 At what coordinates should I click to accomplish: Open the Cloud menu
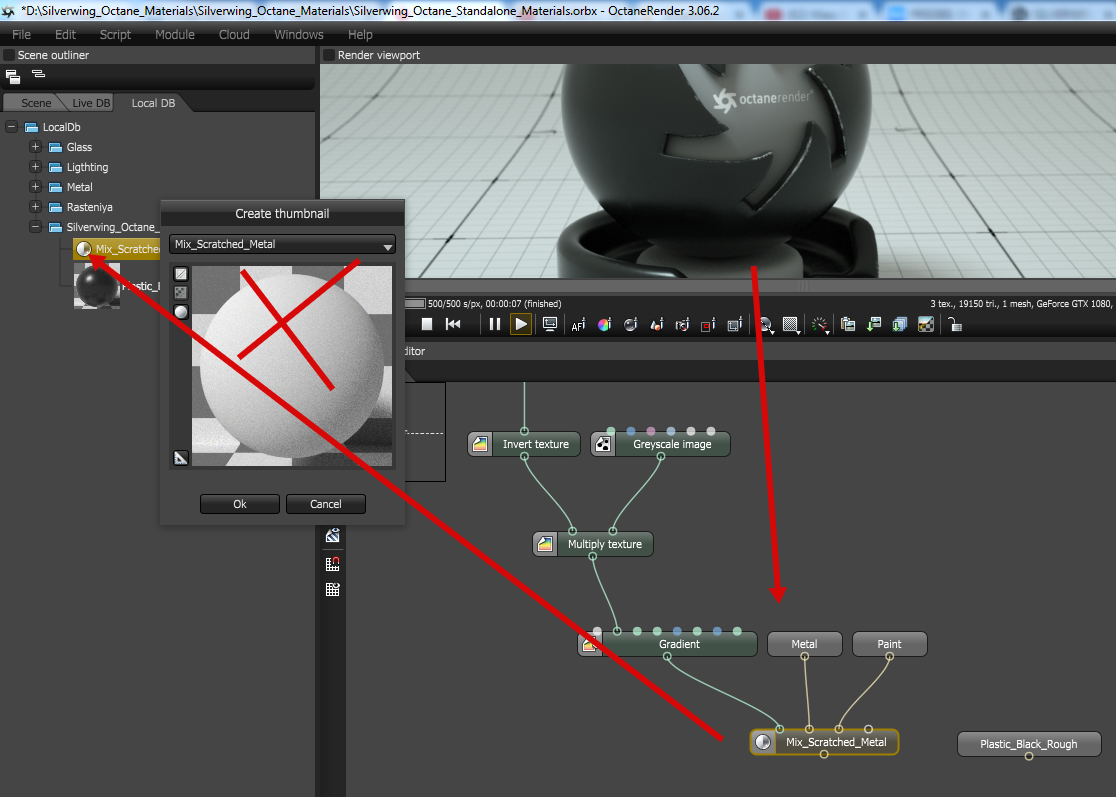coord(234,34)
